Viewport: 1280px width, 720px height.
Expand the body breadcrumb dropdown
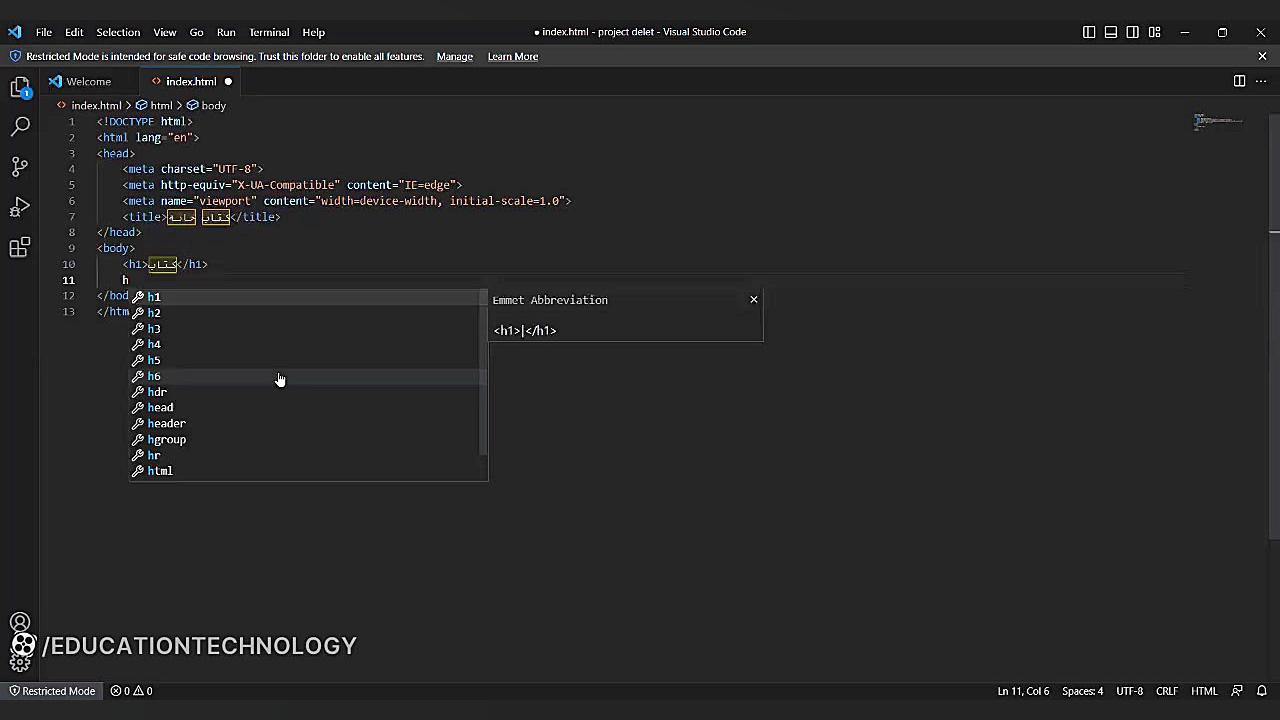click(x=213, y=105)
